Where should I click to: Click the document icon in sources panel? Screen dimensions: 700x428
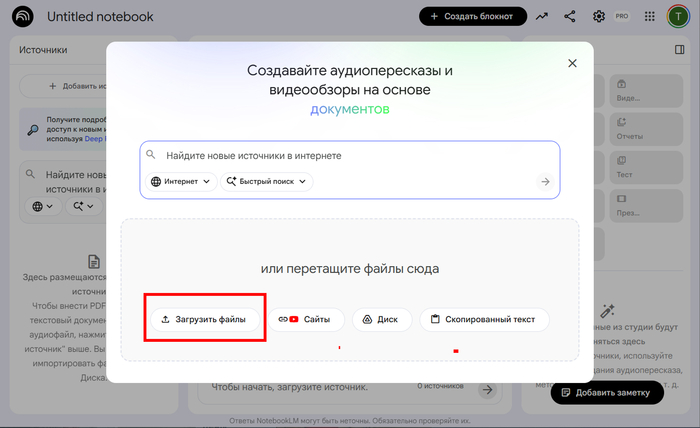click(x=94, y=262)
